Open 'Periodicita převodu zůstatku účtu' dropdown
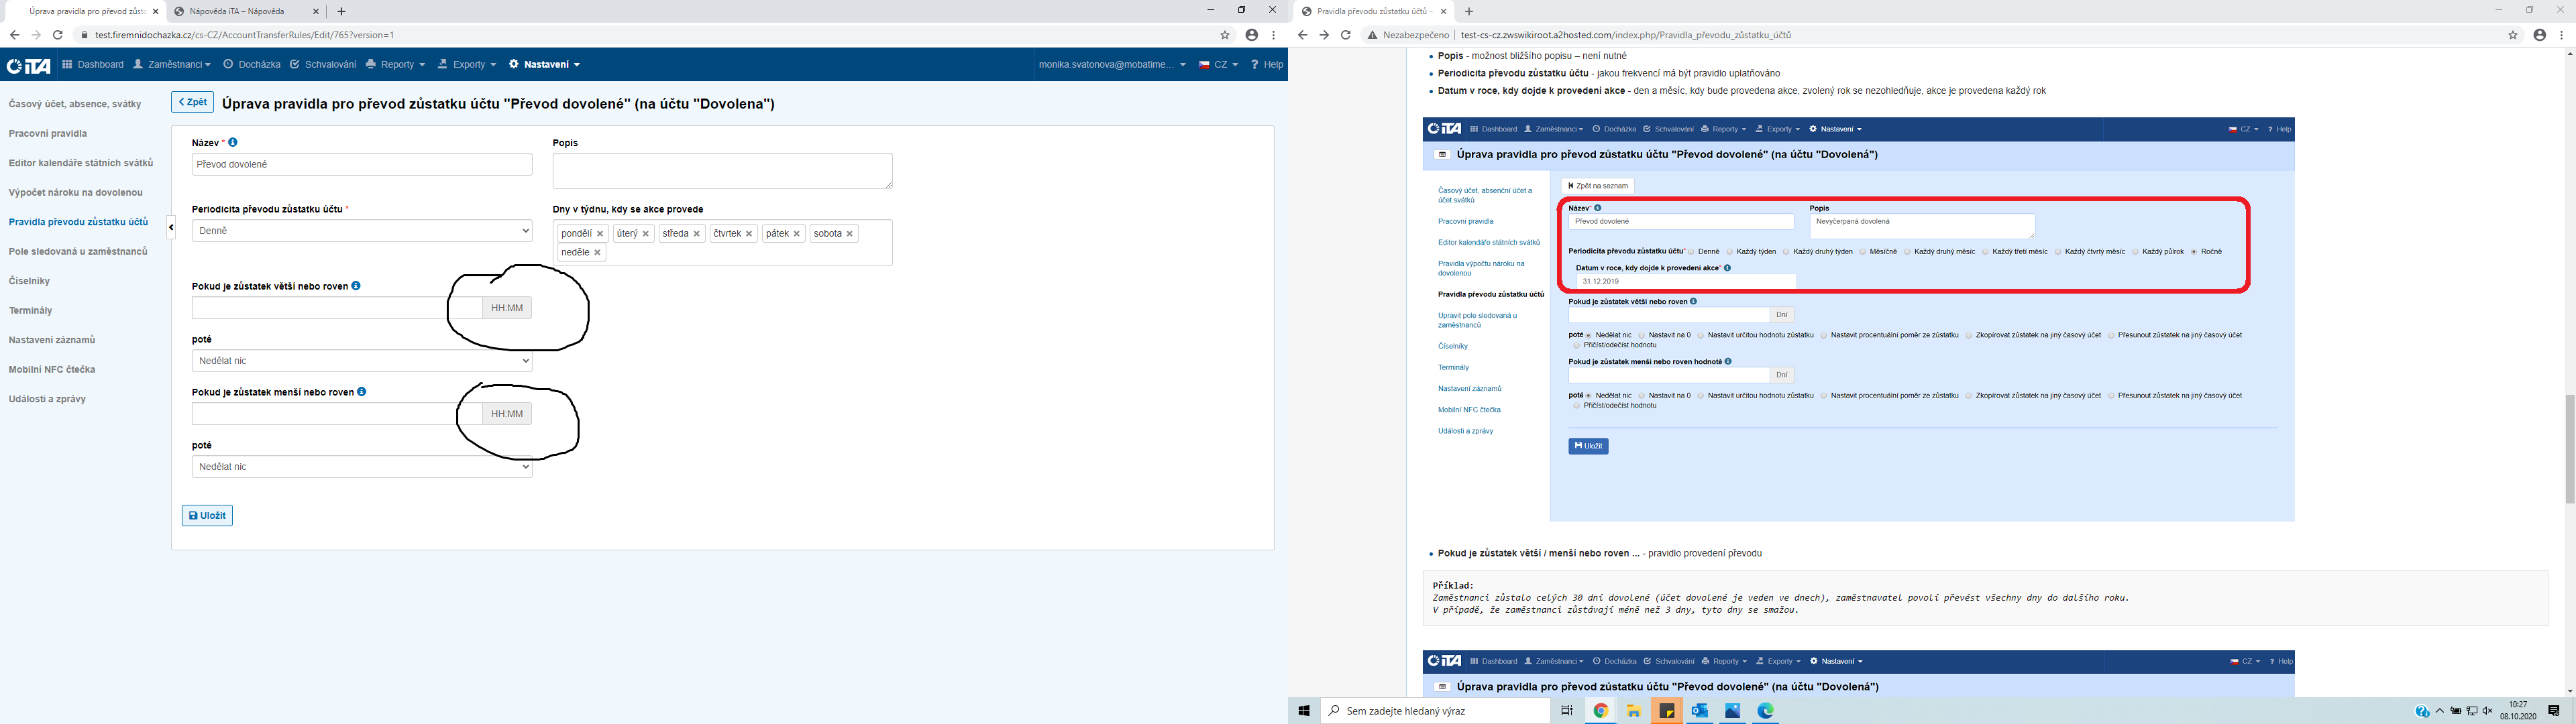 362,231
